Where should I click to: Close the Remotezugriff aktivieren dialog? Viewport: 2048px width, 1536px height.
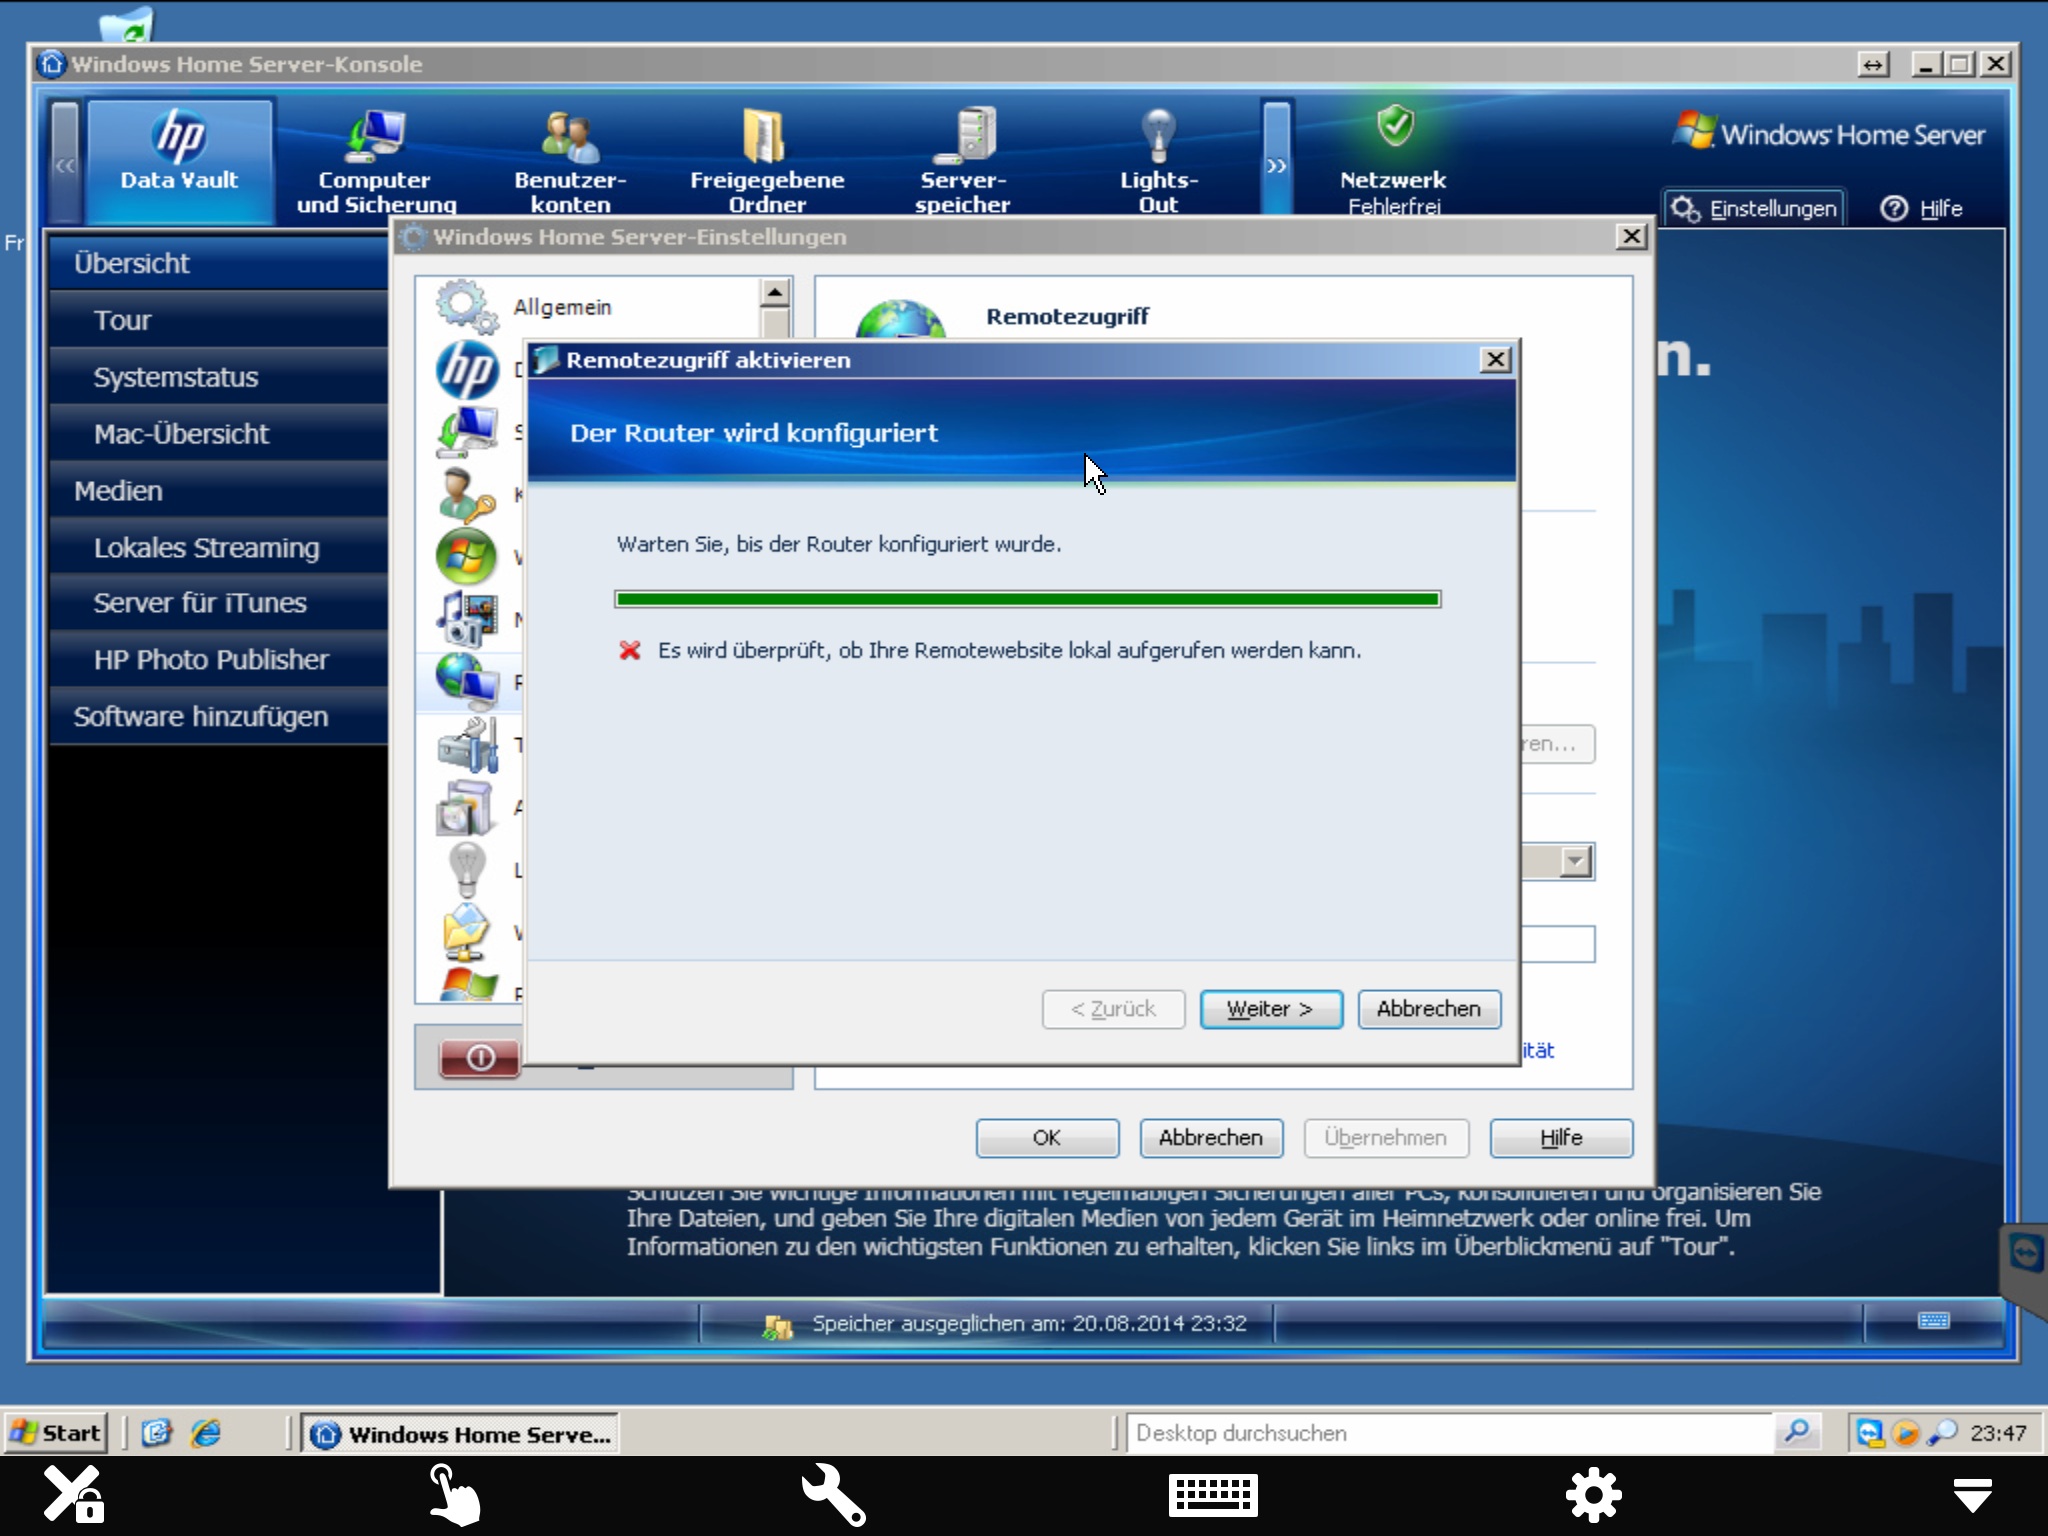click(x=1494, y=360)
